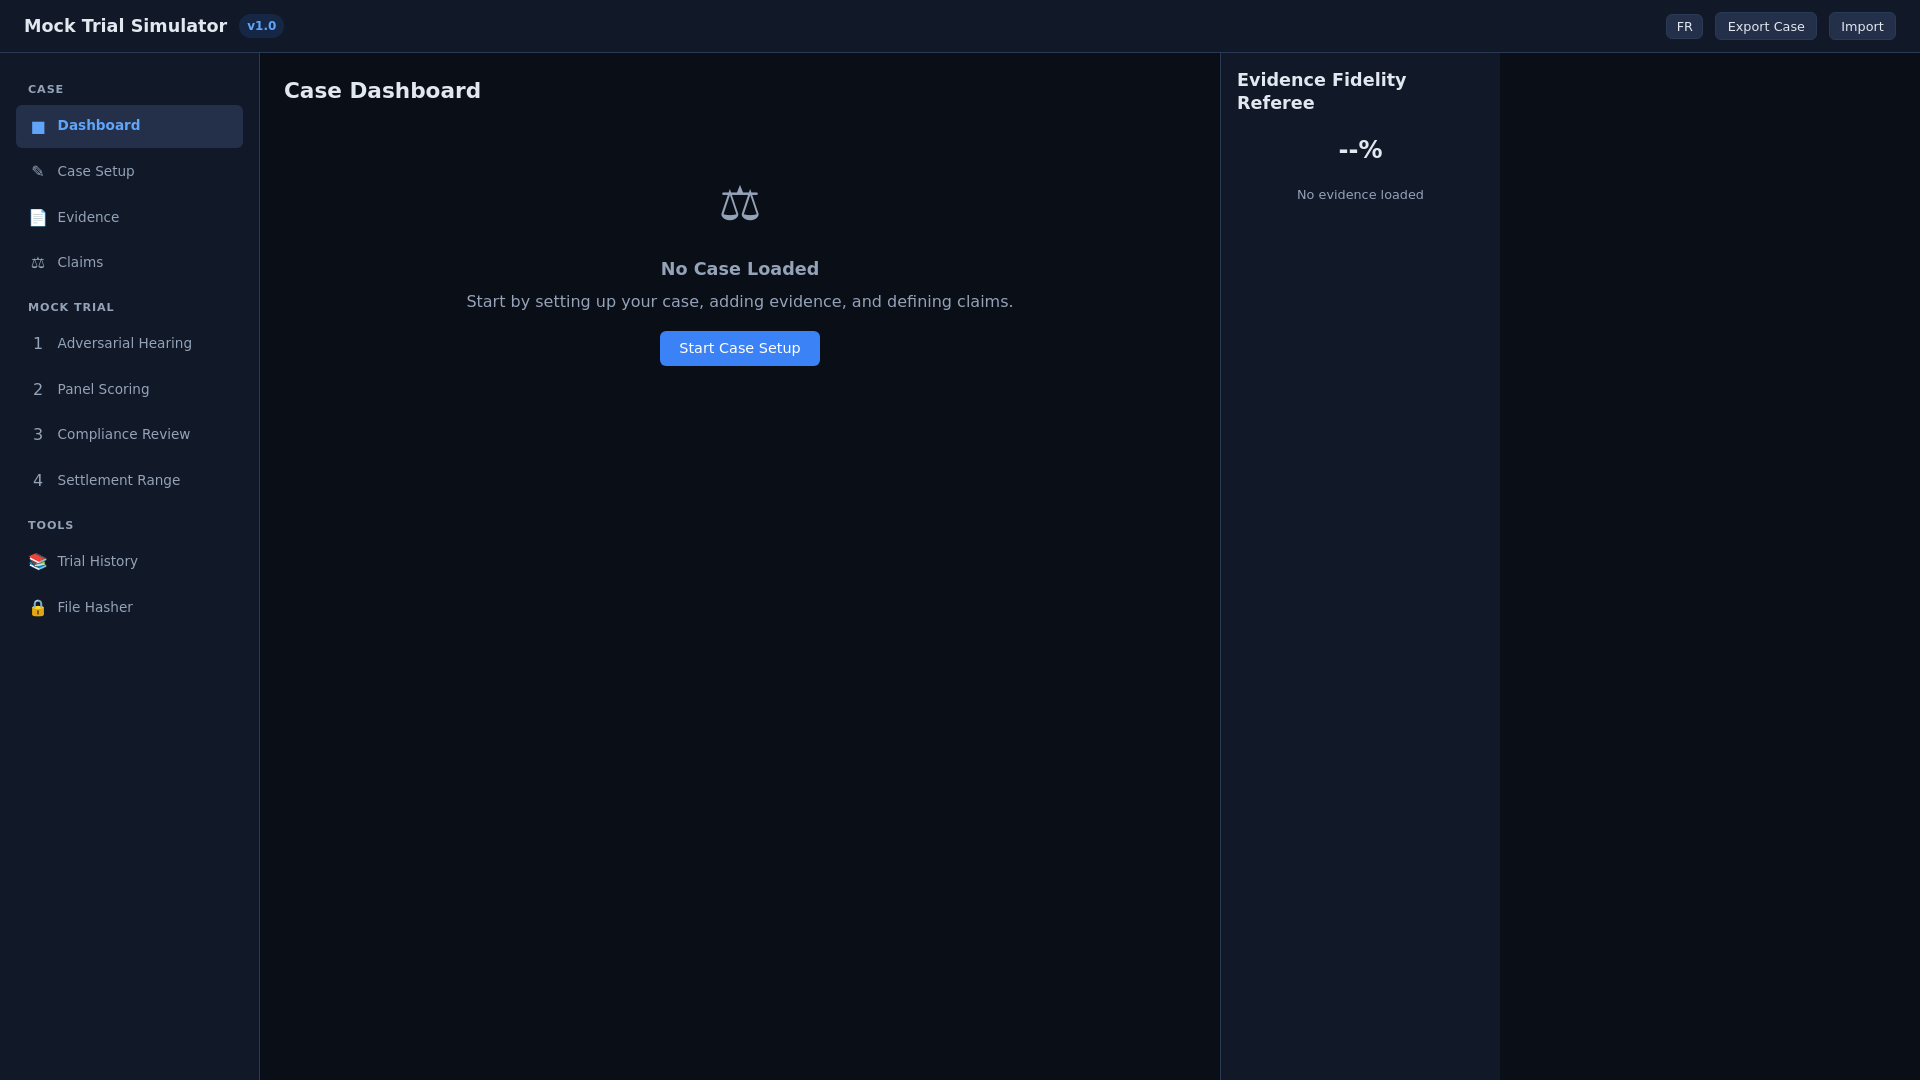
Task: Click the CASE section label
Action: tap(46, 90)
